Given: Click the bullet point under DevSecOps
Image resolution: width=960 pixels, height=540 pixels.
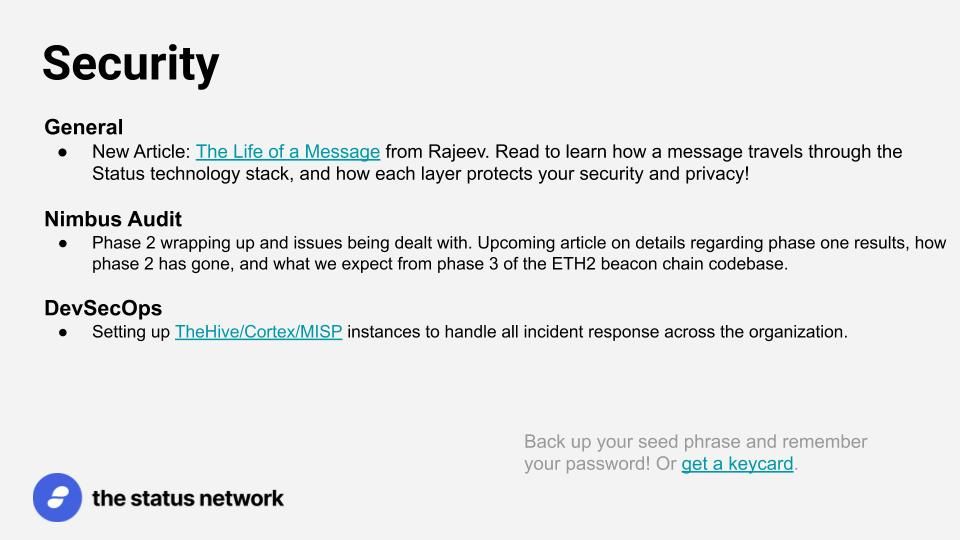Looking at the screenshot, I should 63,332.
